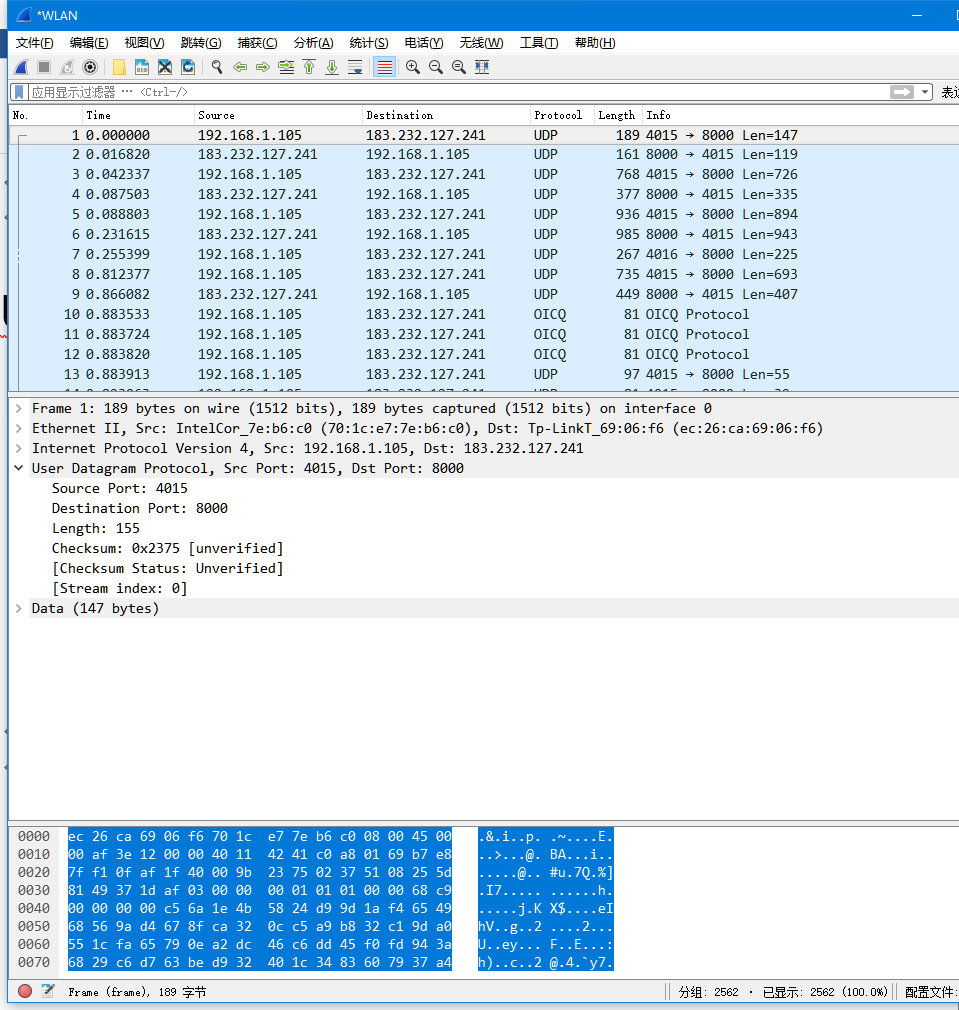Click the reload capture file icon

187,67
